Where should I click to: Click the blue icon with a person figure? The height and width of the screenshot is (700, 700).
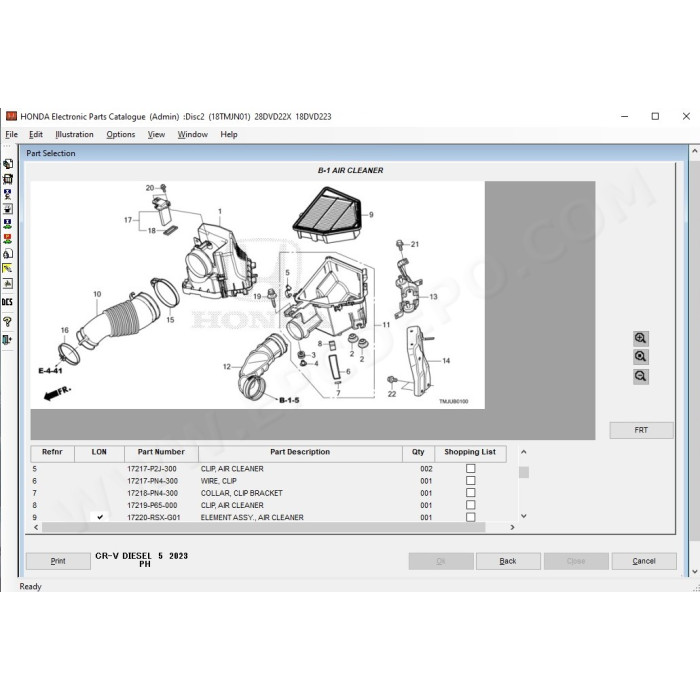(x=8, y=194)
